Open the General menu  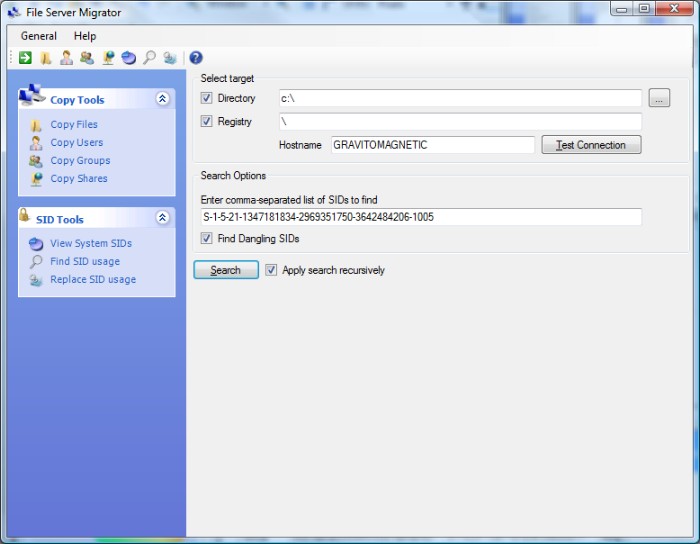(x=39, y=36)
